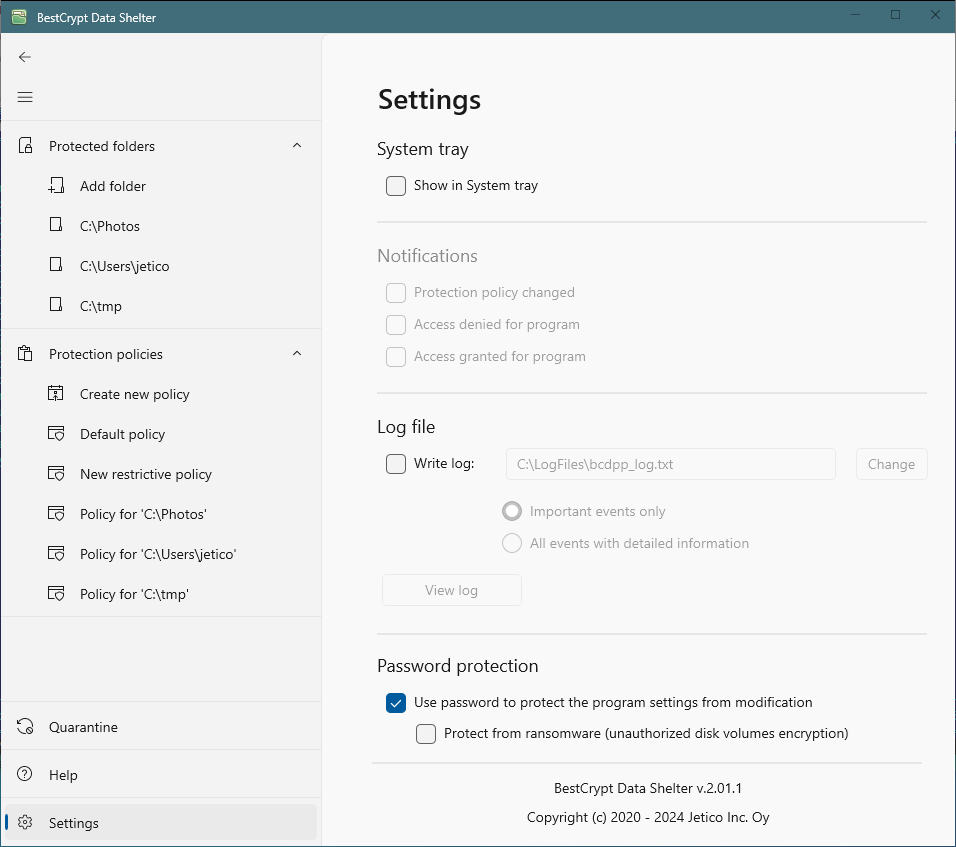
Task: Click the Add folder icon
Action: click(x=56, y=185)
